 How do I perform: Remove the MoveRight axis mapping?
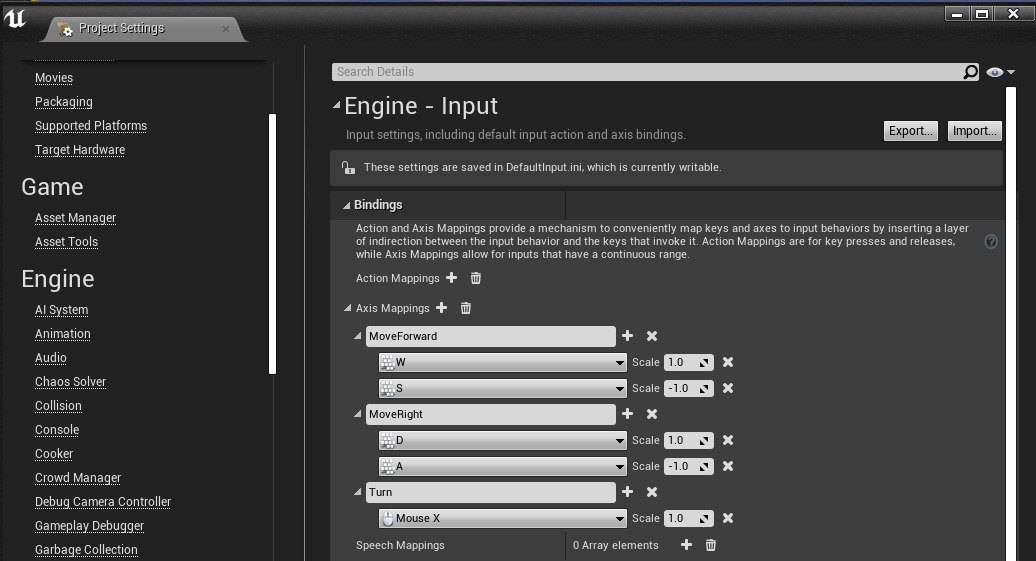coord(652,414)
